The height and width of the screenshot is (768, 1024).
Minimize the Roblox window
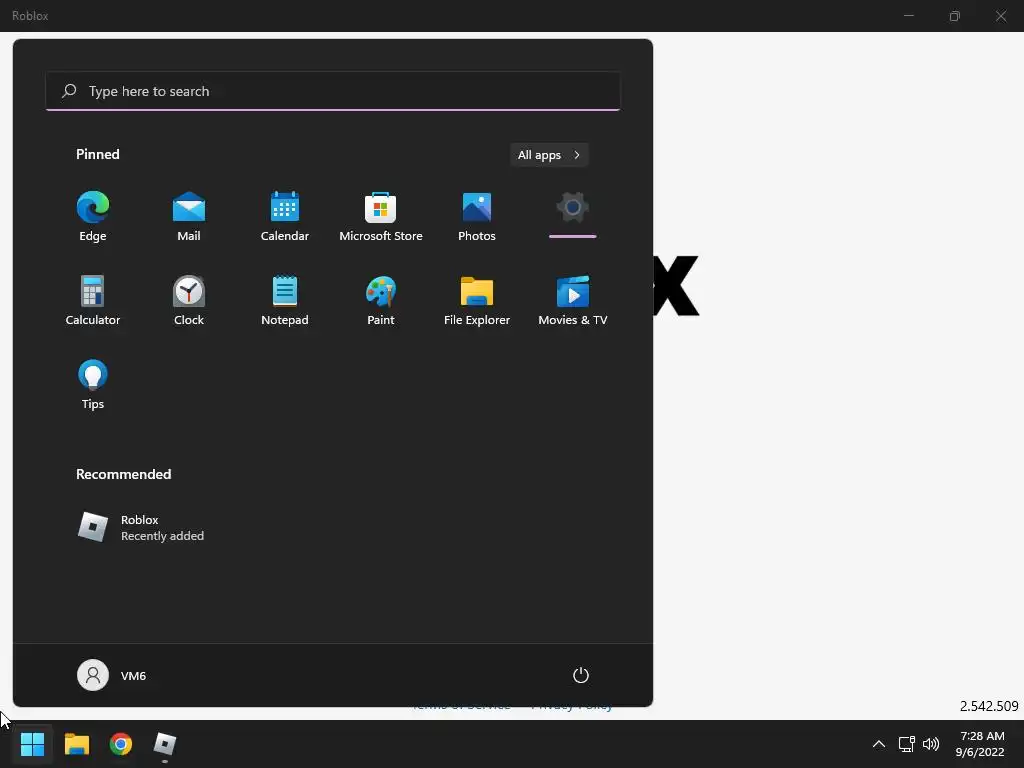click(908, 16)
